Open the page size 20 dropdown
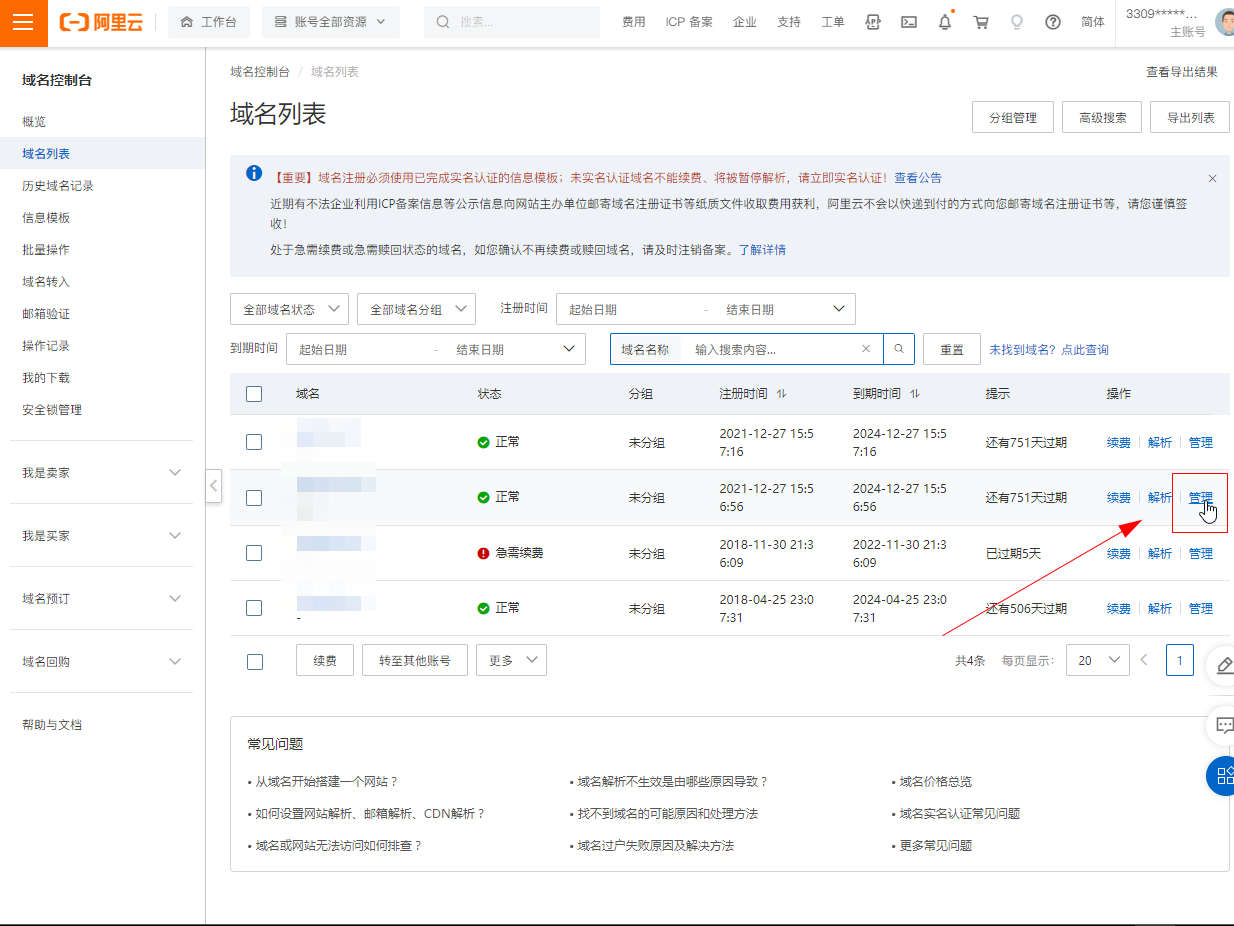1234x926 pixels. [1097, 660]
